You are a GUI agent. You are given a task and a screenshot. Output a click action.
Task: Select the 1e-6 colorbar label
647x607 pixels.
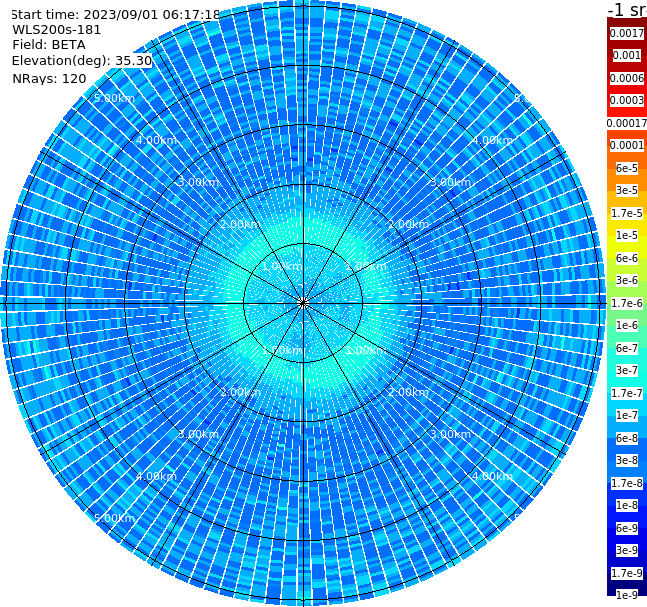[627, 325]
